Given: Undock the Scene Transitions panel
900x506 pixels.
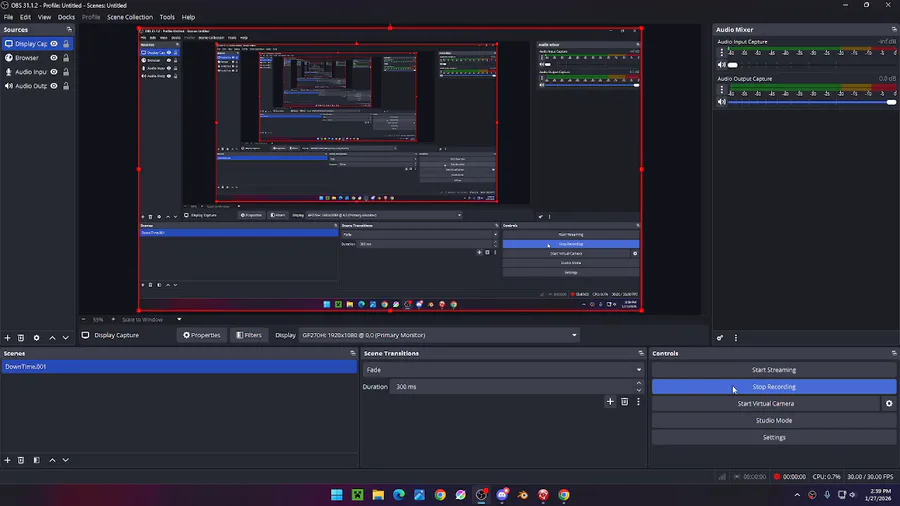Looking at the screenshot, I should point(641,353).
